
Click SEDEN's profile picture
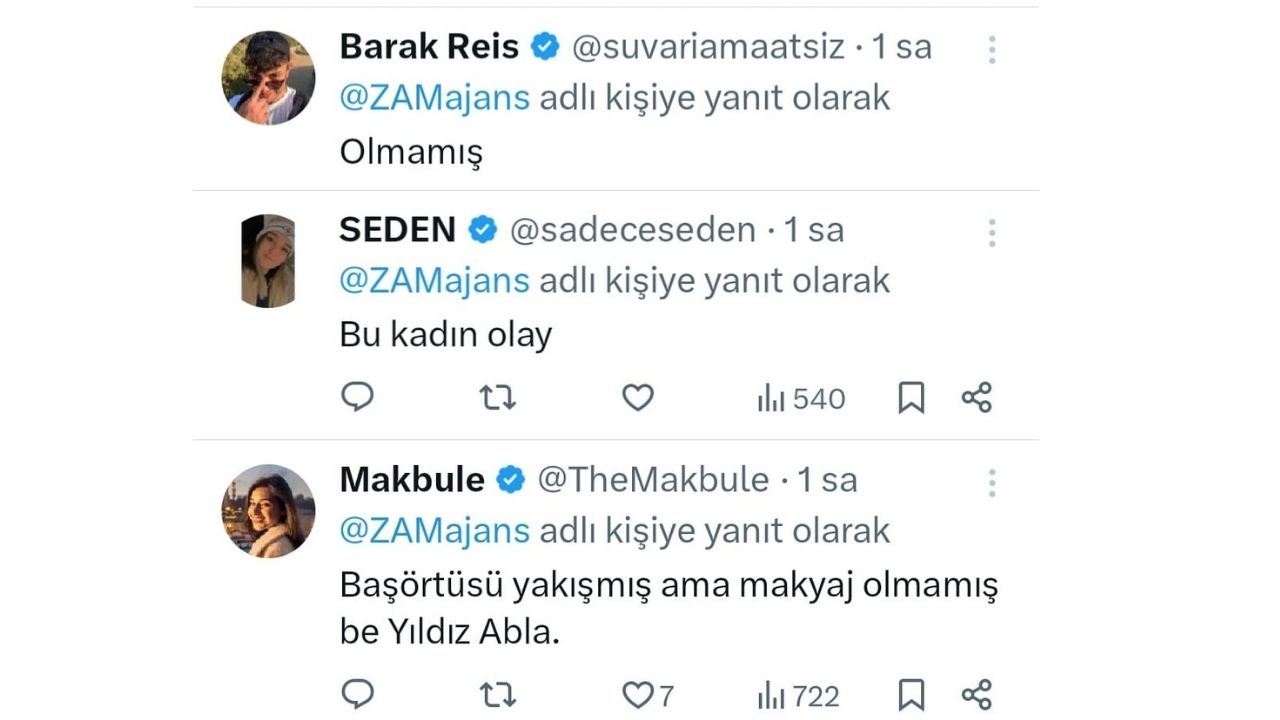267,259
